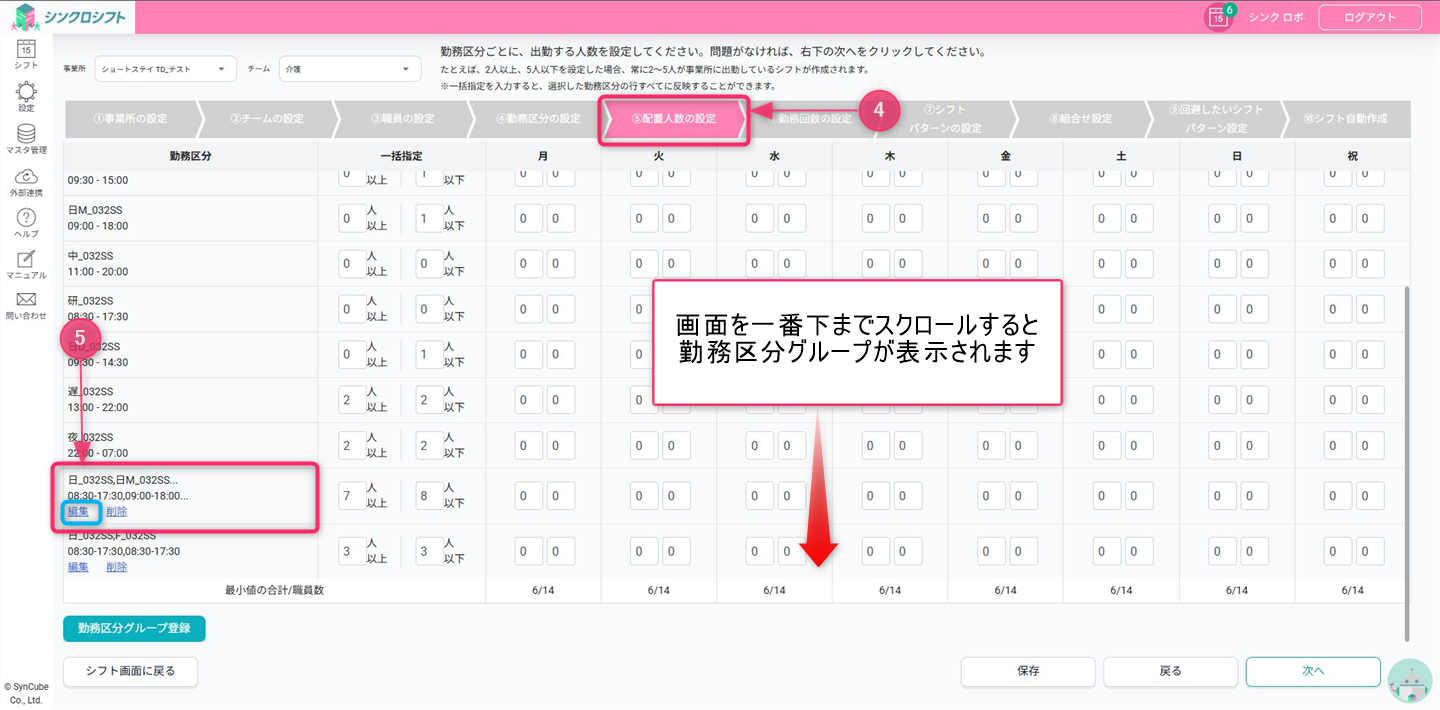Open 問い合わせ envelope icon
The height and width of the screenshot is (710, 1440).
[26, 300]
